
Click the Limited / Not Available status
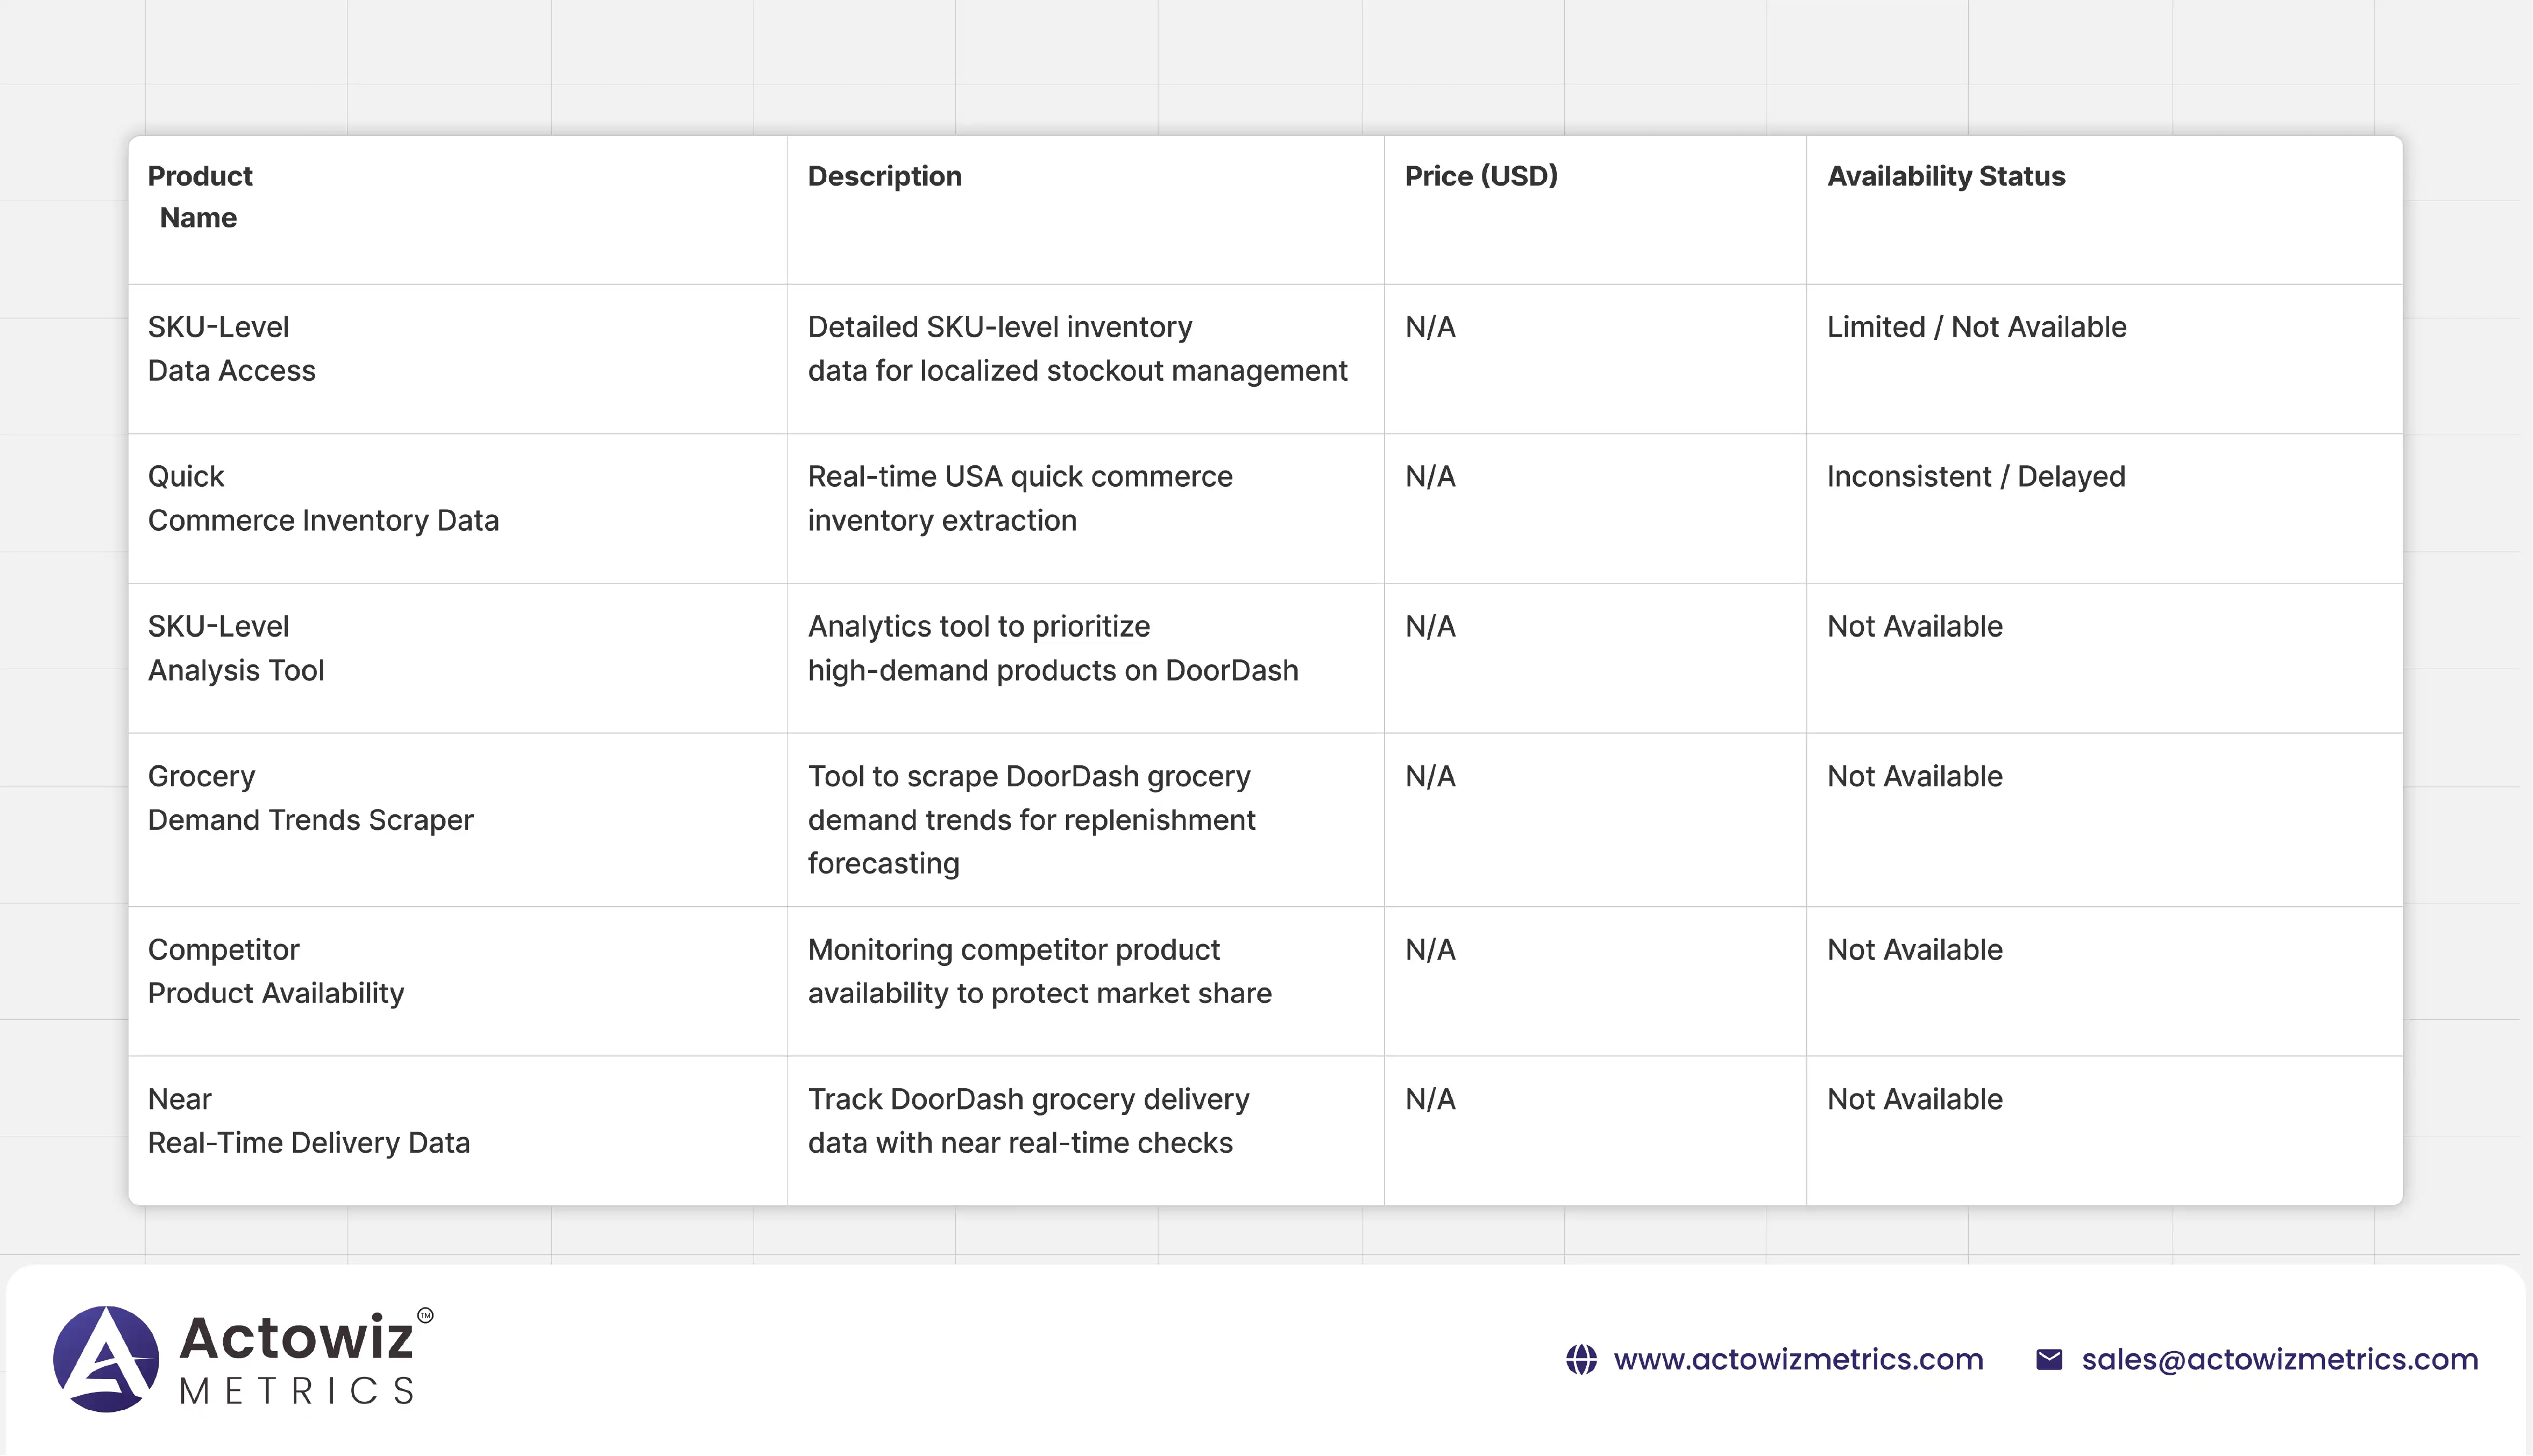pos(1976,327)
